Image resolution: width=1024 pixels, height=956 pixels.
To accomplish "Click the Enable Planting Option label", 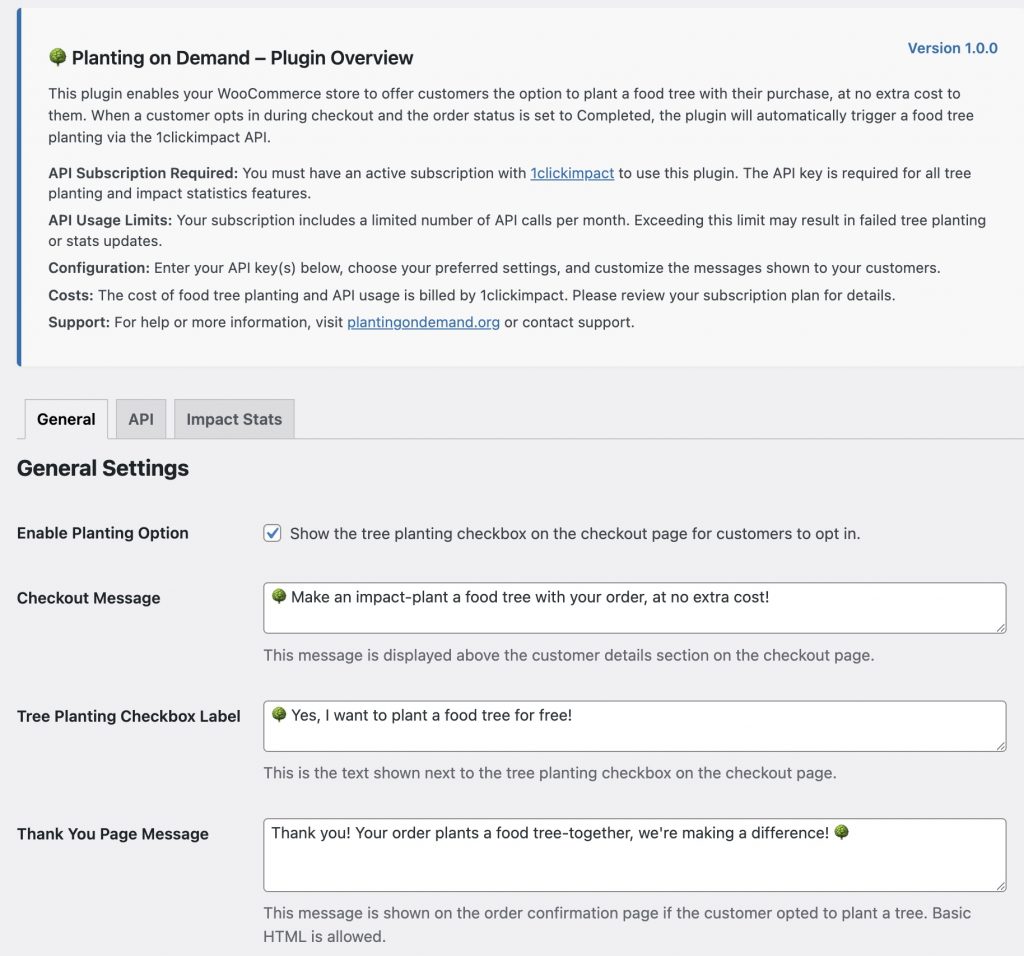I will pyautogui.click(x=103, y=533).
